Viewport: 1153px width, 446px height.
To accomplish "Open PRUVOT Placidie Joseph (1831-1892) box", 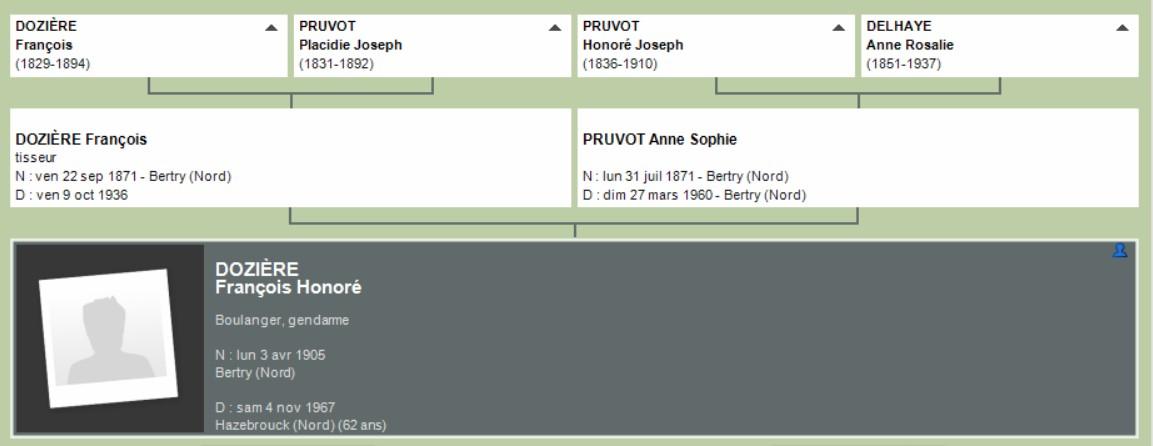I will point(432,46).
